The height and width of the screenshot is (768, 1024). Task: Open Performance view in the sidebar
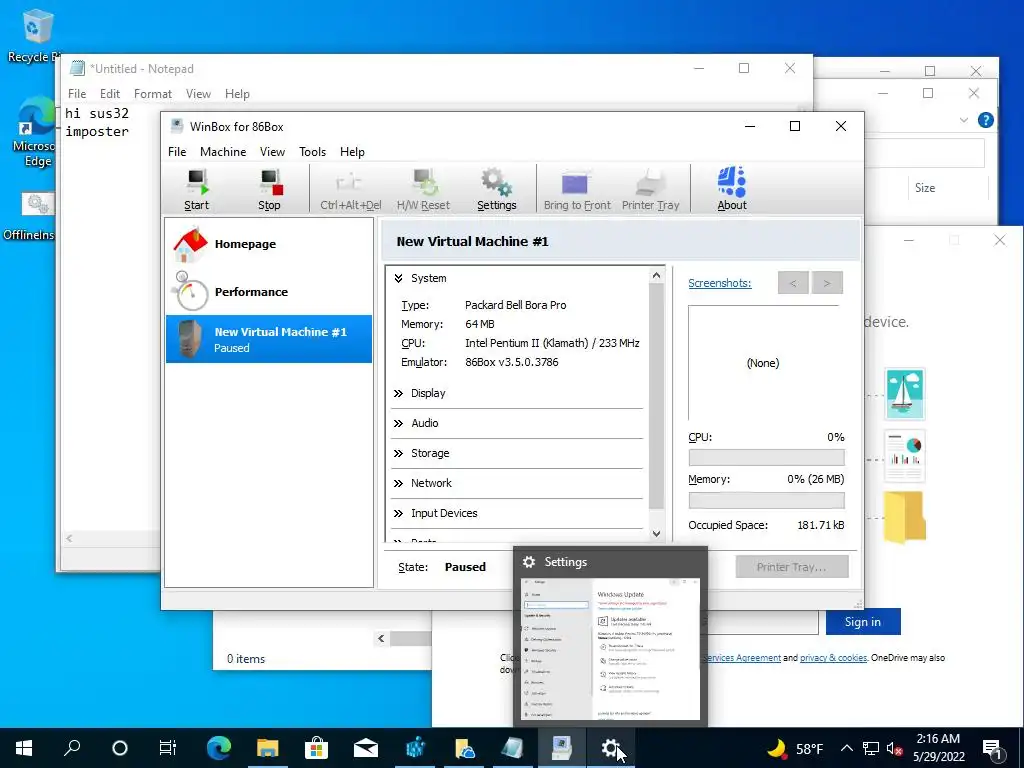268,291
